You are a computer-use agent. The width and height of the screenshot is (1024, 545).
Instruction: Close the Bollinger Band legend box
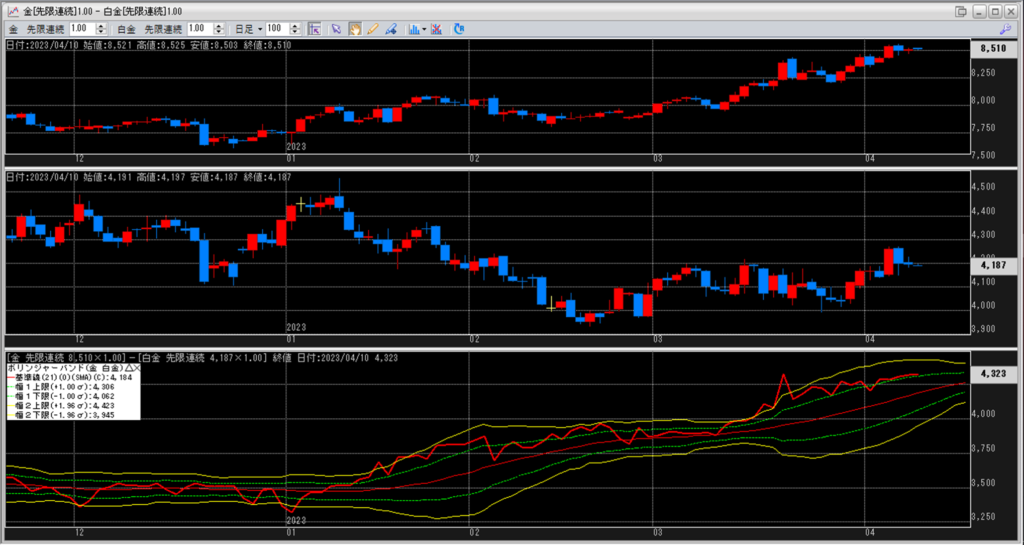coord(137,369)
